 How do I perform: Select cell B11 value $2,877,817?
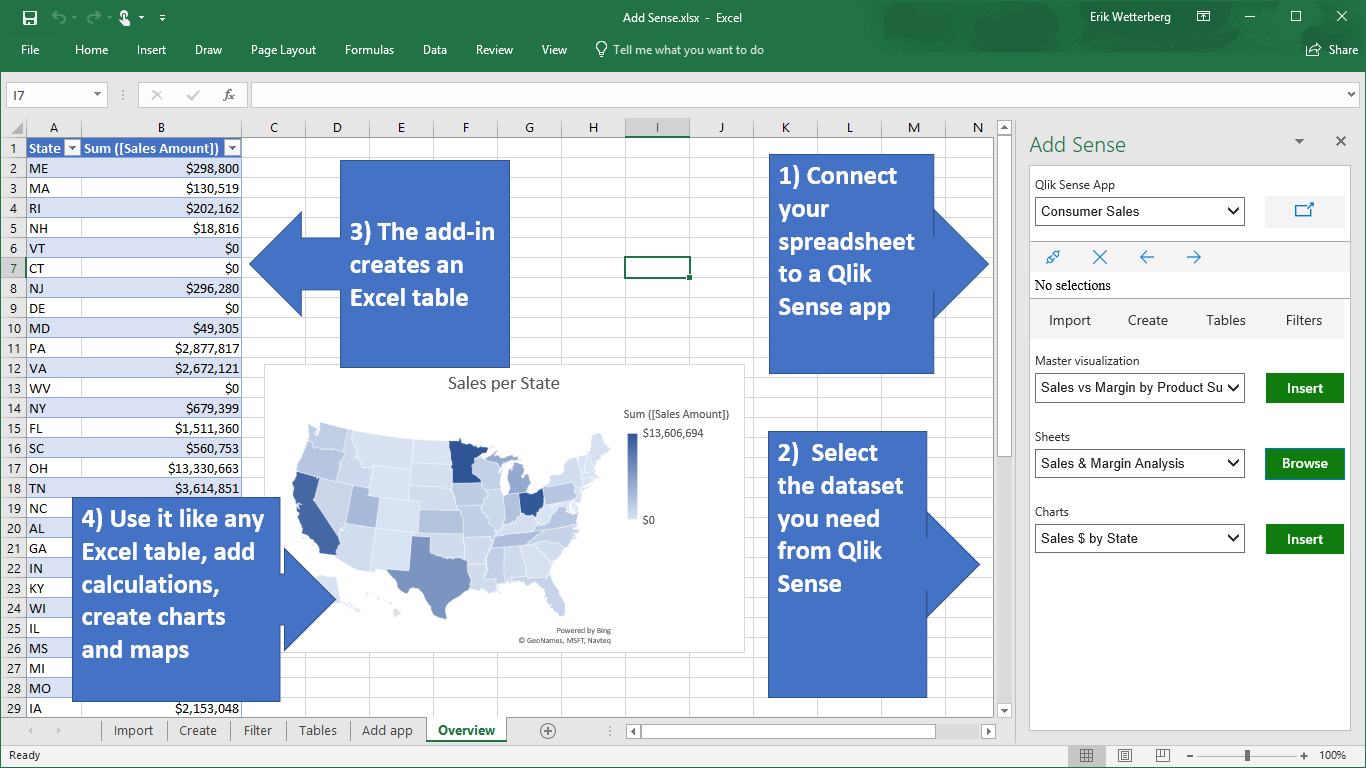coord(161,348)
